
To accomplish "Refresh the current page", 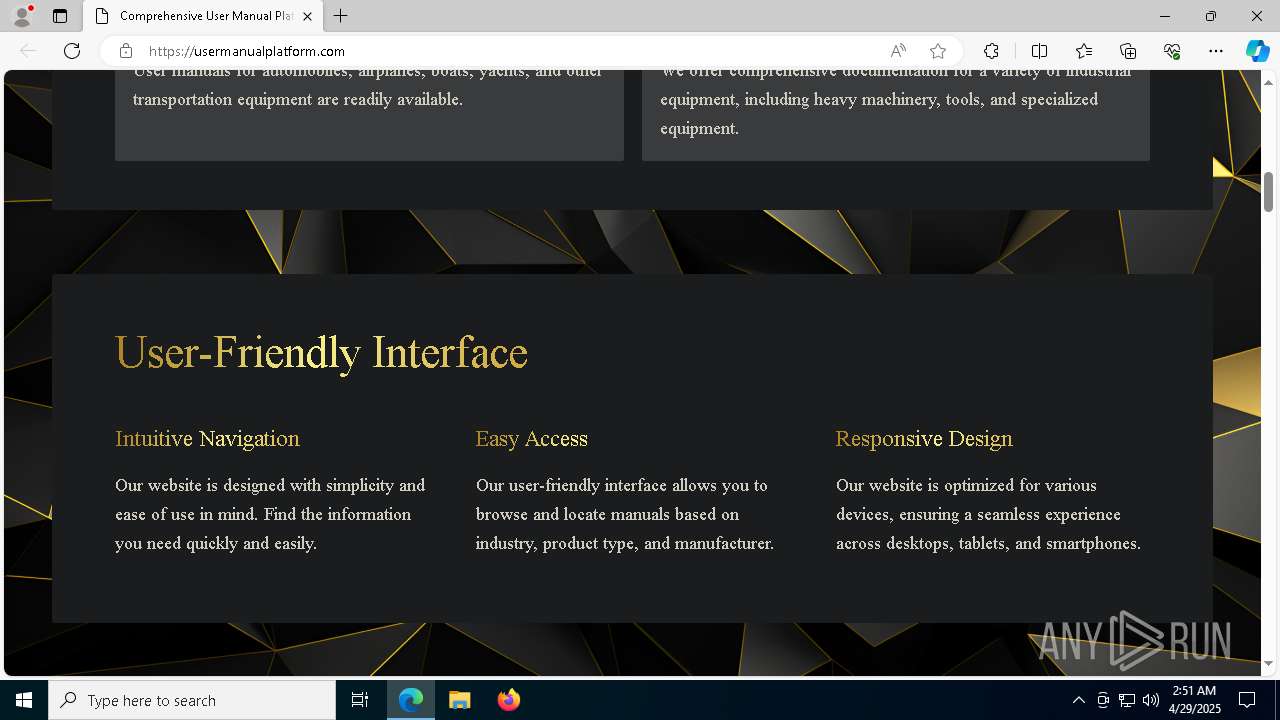I will tap(72, 51).
